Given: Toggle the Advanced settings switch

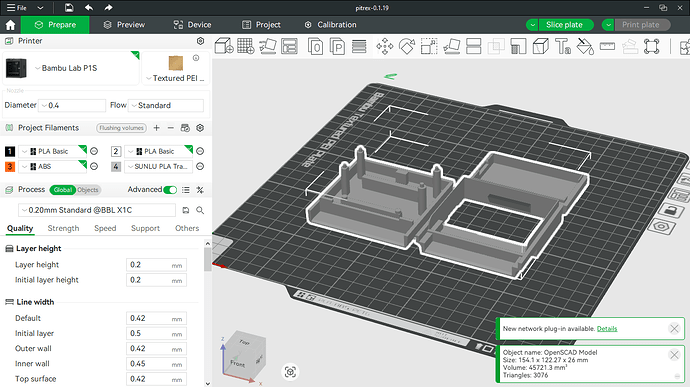Looking at the screenshot, I should coord(170,190).
